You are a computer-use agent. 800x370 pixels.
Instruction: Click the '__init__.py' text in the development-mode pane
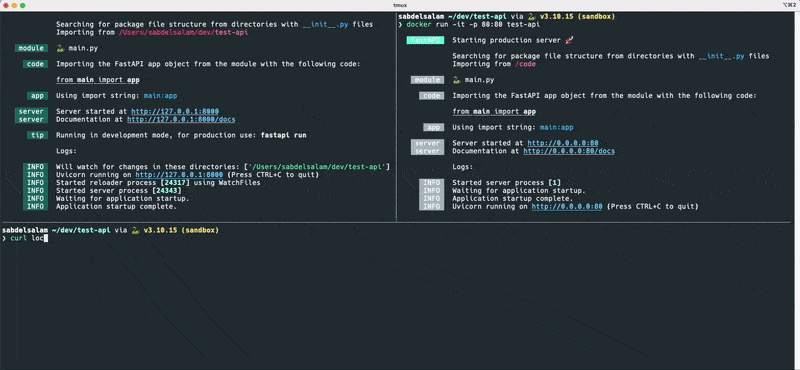(325, 24)
